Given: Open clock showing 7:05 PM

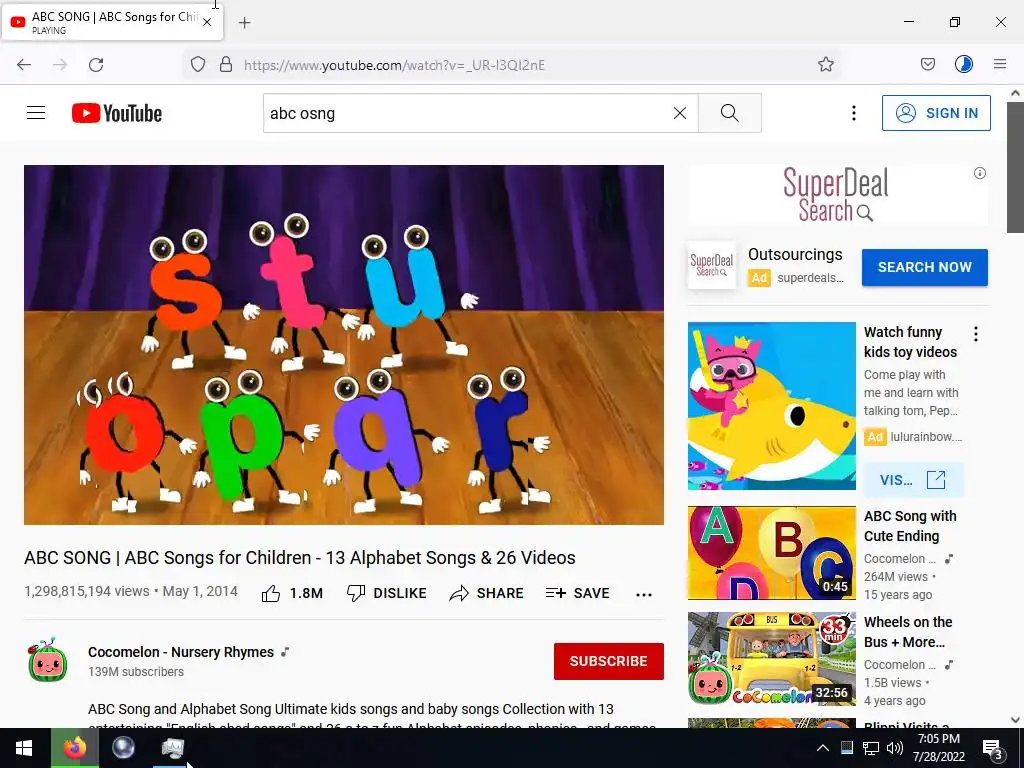Looking at the screenshot, I should [x=938, y=748].
